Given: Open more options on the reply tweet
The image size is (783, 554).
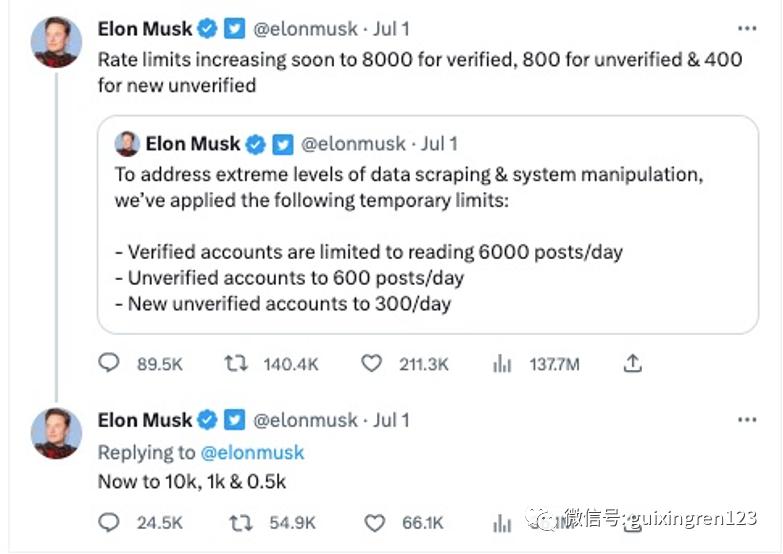Looking at the screenshot, I should click(x=746, y=420).
